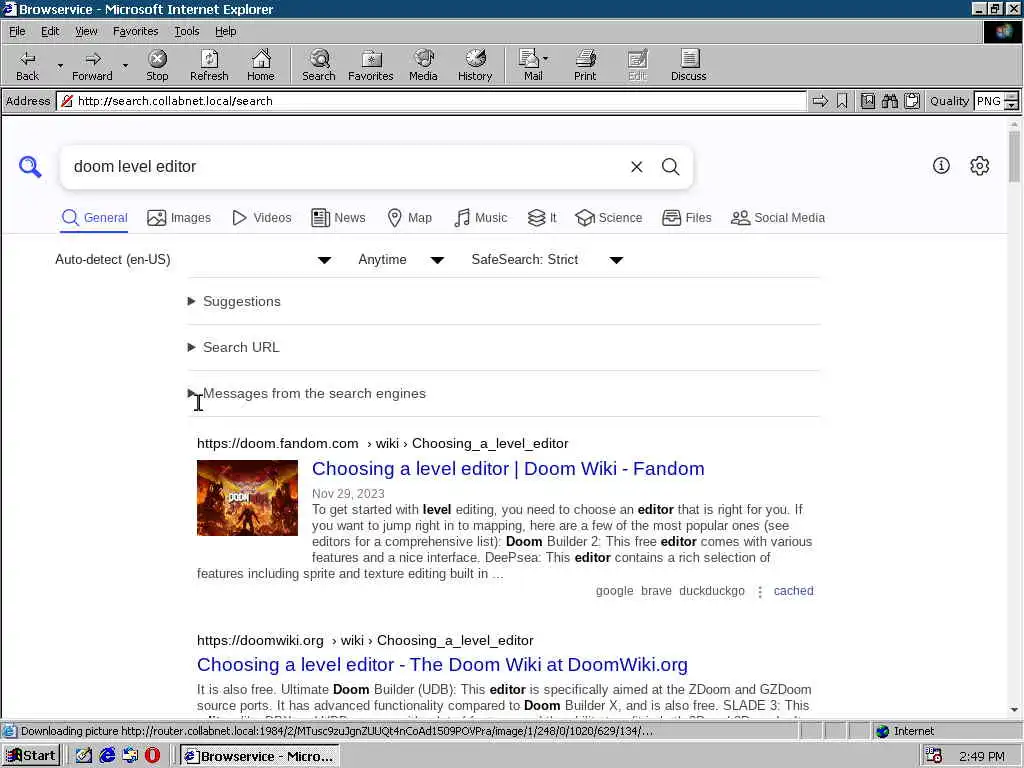Switch to the Science category tab
The width and height of the screenshot is (1024, 768).
click(609, 218)
